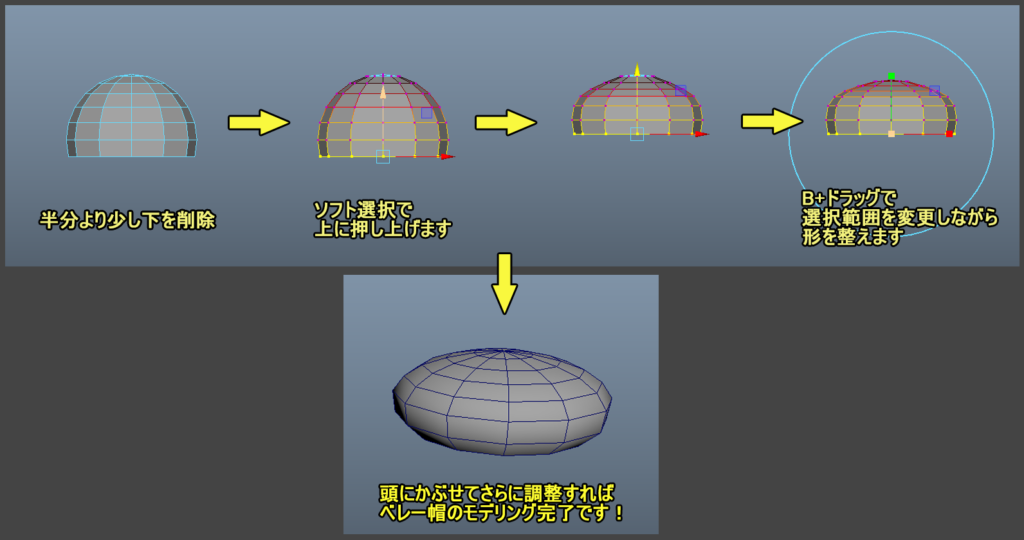Click the caption about B+ドラッグで選択範囲を変更
The image size is (1024, 540).
(900, 217)
